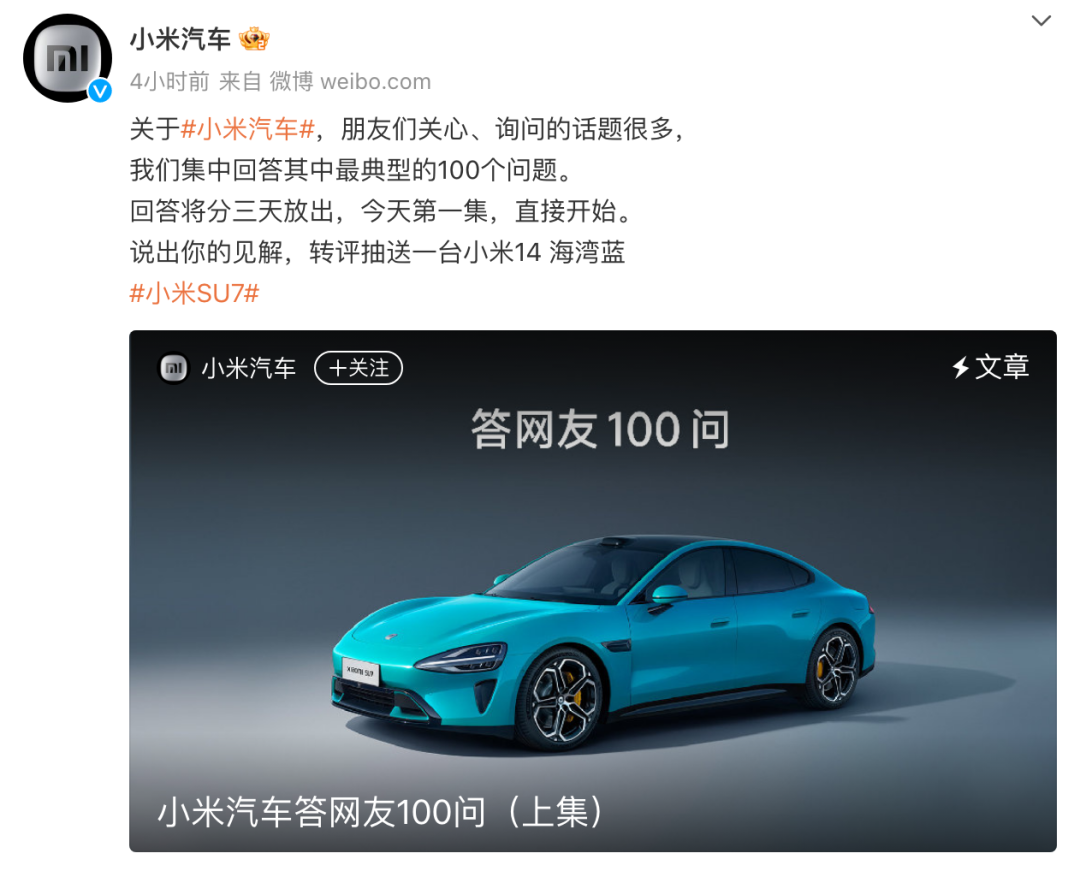The width and height of the screenshot is (1080, 871).
Task: Open the post options chevron dropdown
Action: (x=1041, y=21)
